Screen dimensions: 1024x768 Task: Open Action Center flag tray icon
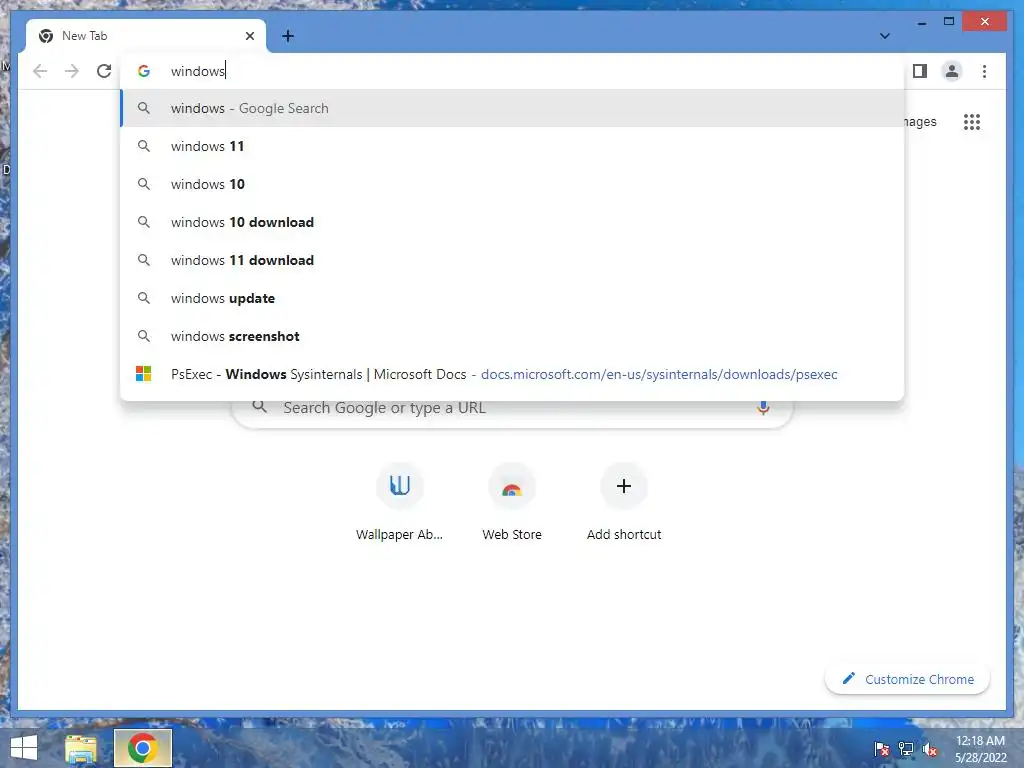[x=882, y=749]
